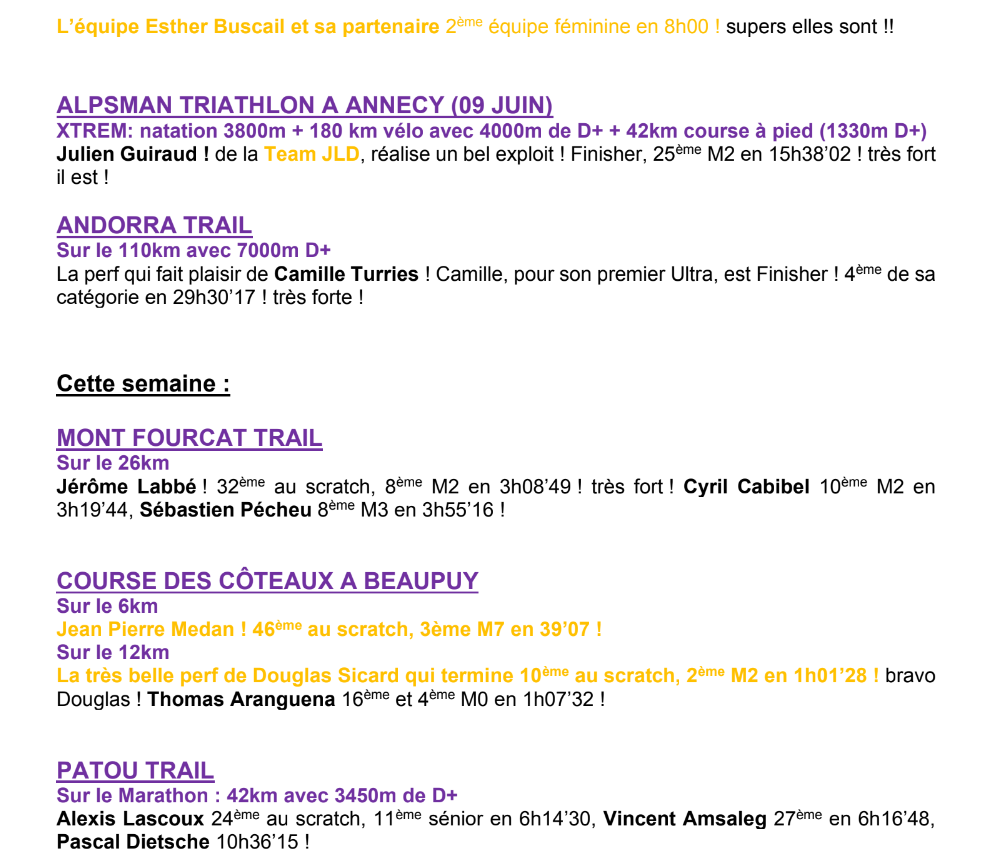Screen dimensions: 990x854
Task: Click the name 'Camille Turries'
Action: pos(347,275)
